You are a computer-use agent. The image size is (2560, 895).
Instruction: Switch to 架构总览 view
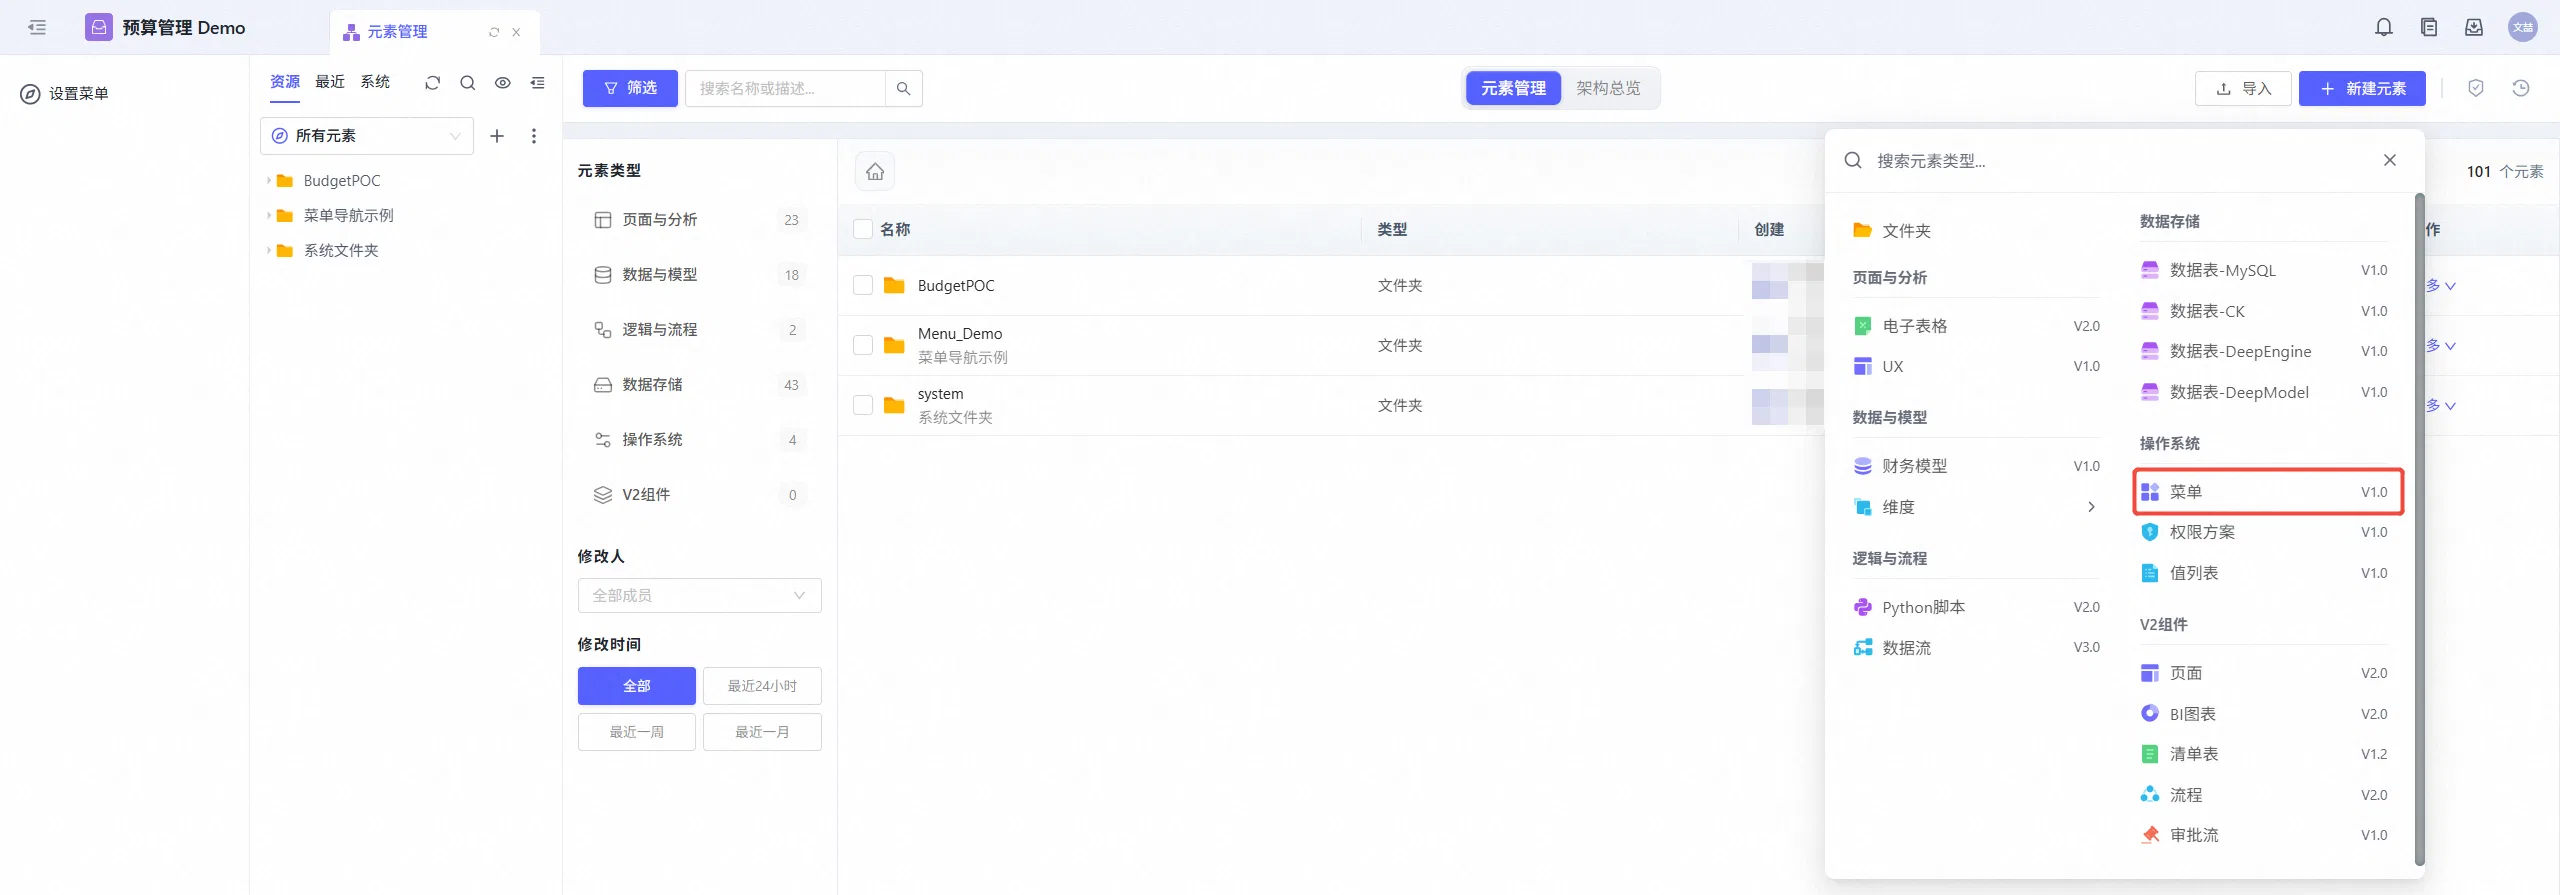tap(1608, 88)
